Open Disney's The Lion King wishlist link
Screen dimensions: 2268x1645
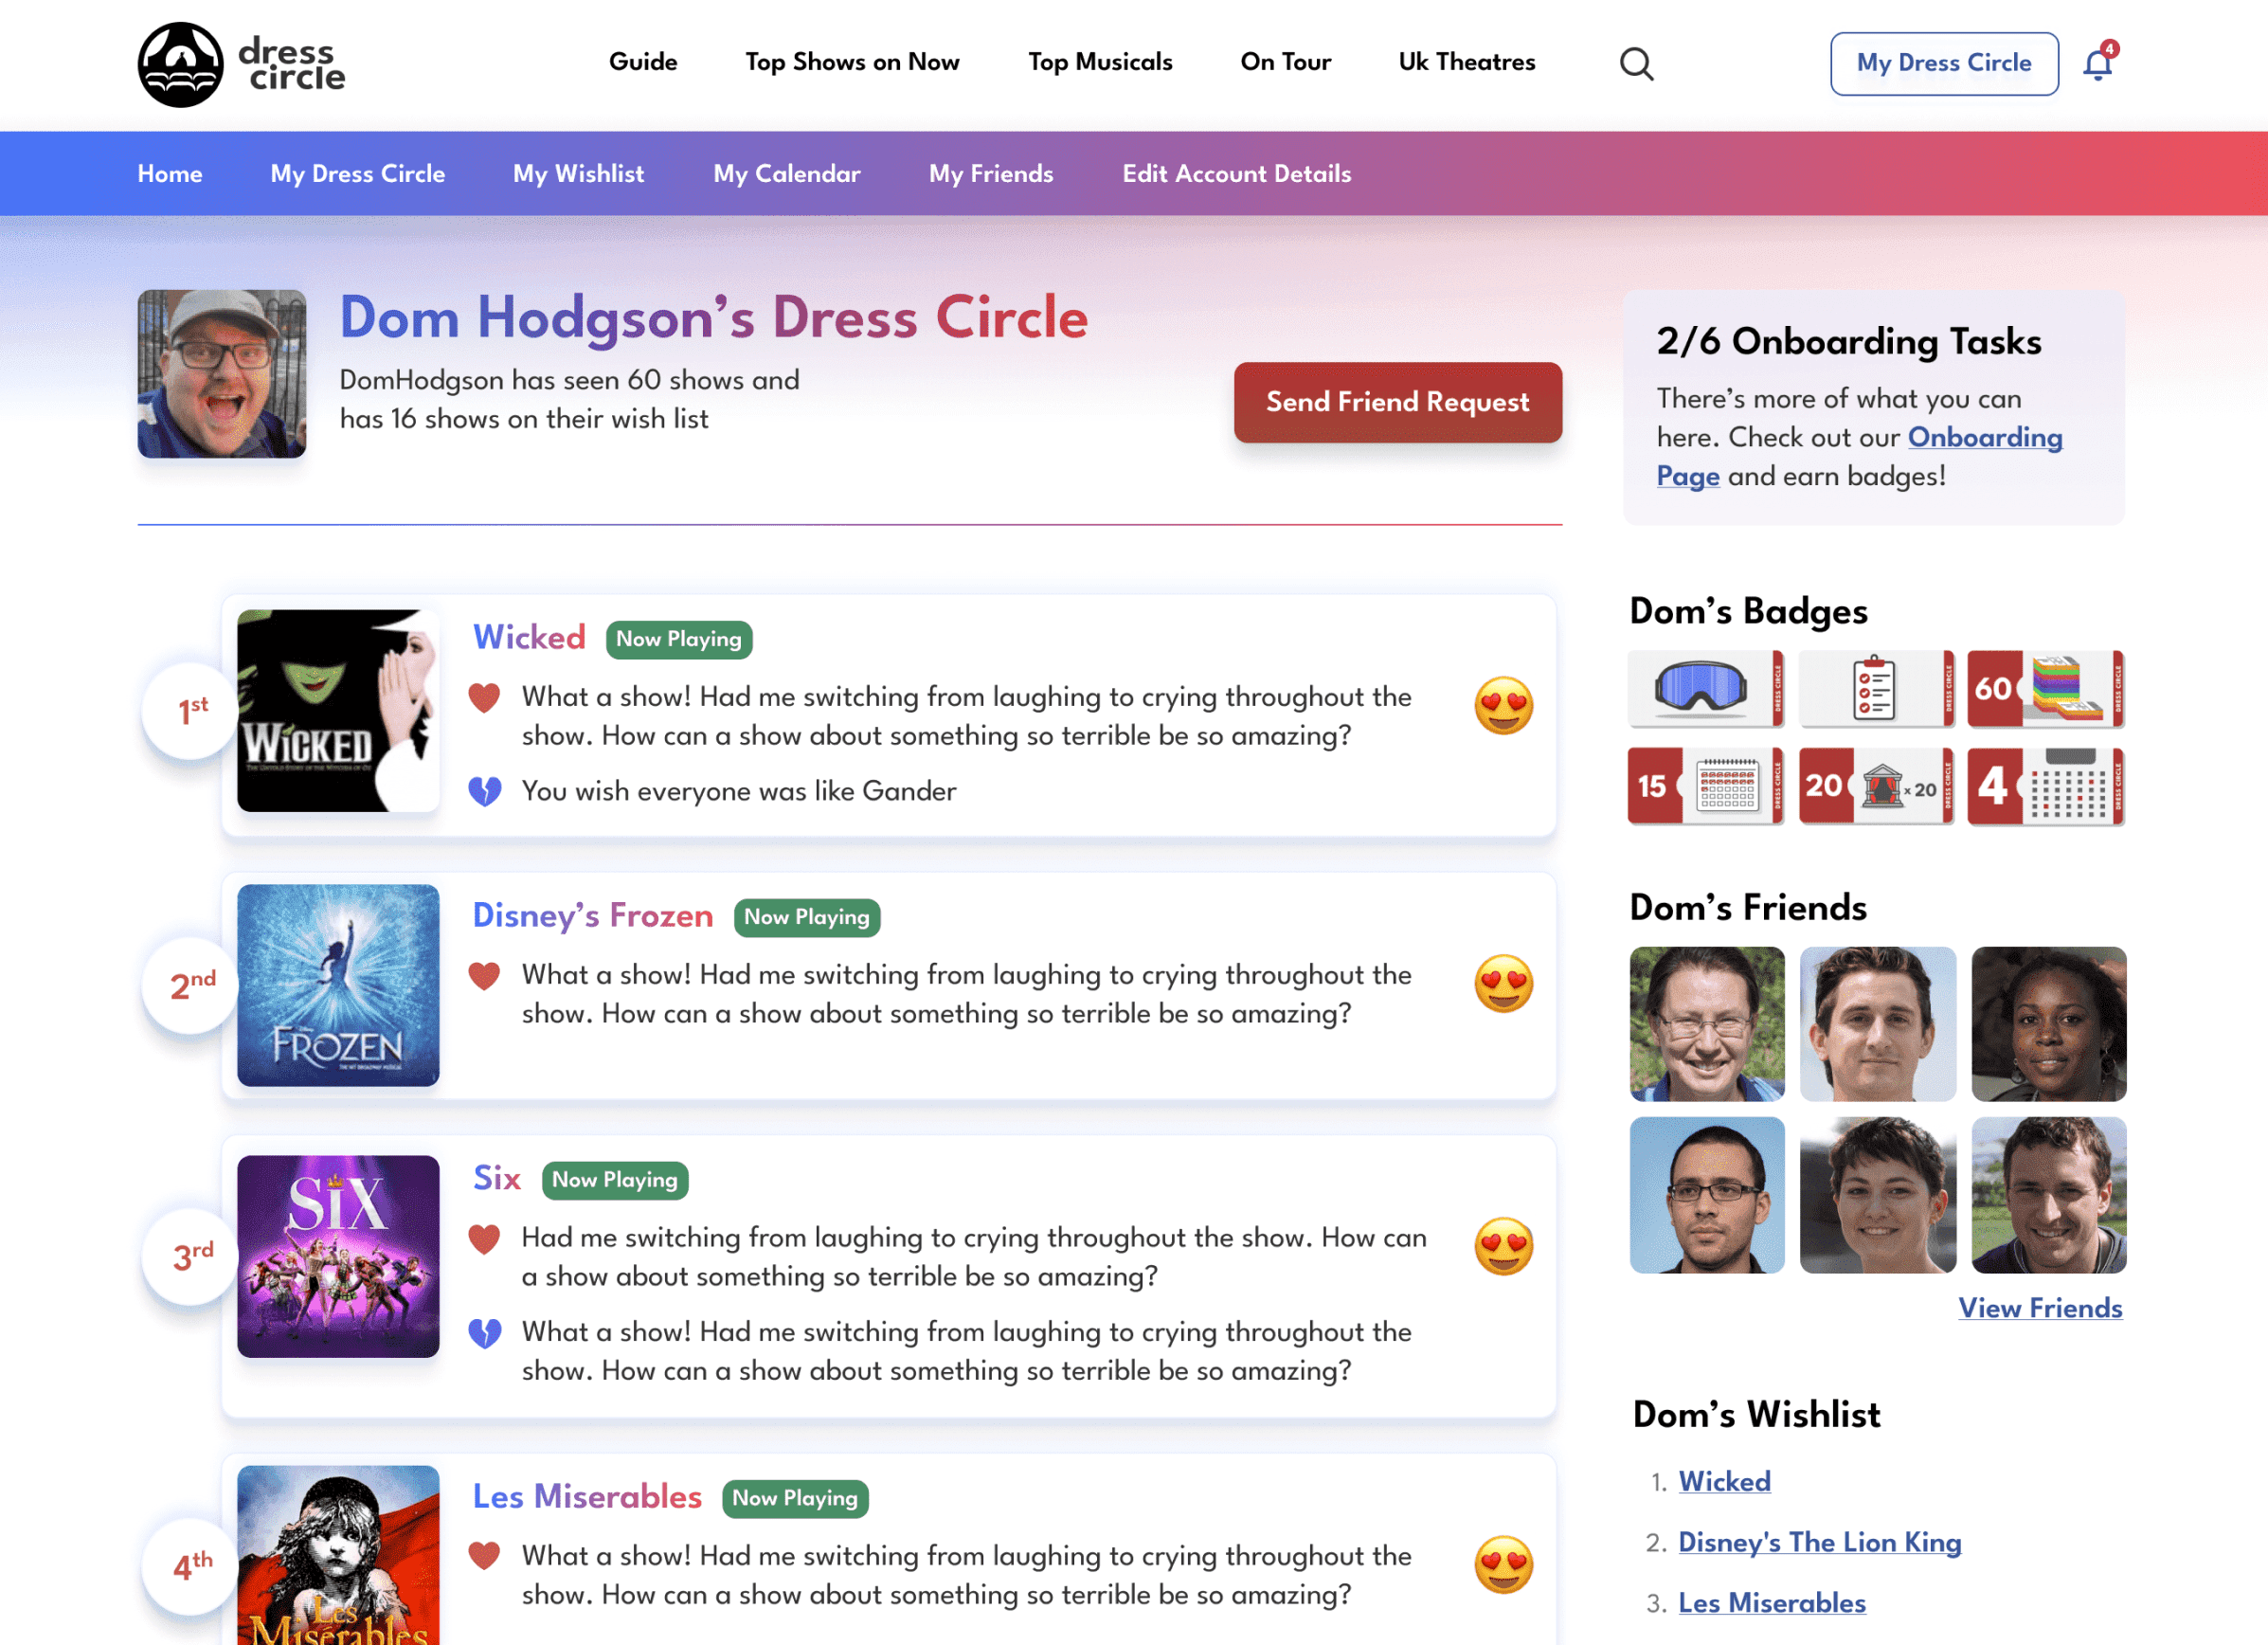click(x=1819, y=1542)
